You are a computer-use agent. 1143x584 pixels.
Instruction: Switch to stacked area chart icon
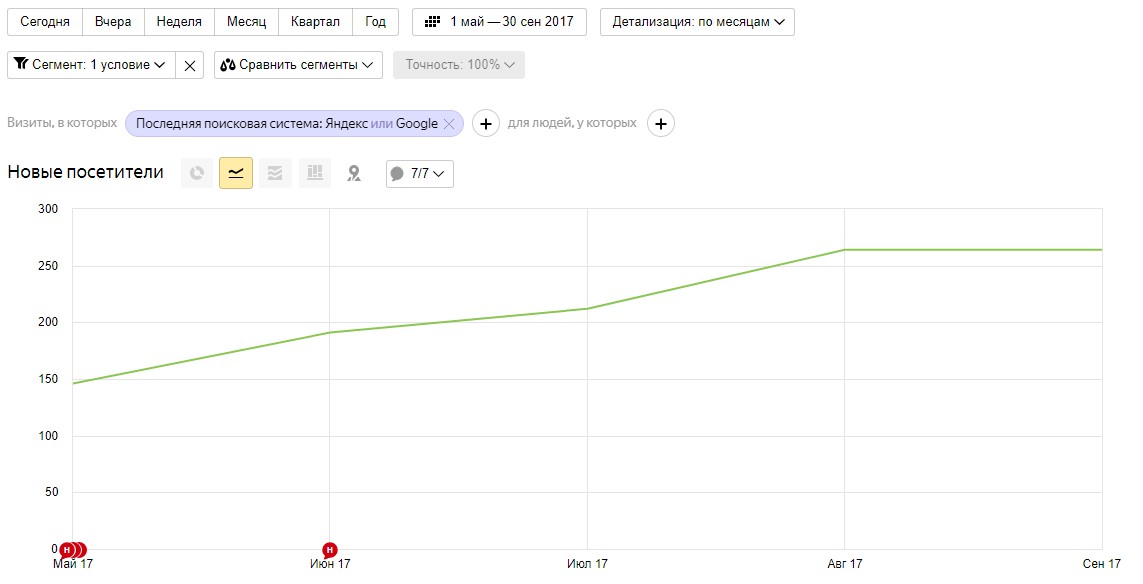[275, 174]
